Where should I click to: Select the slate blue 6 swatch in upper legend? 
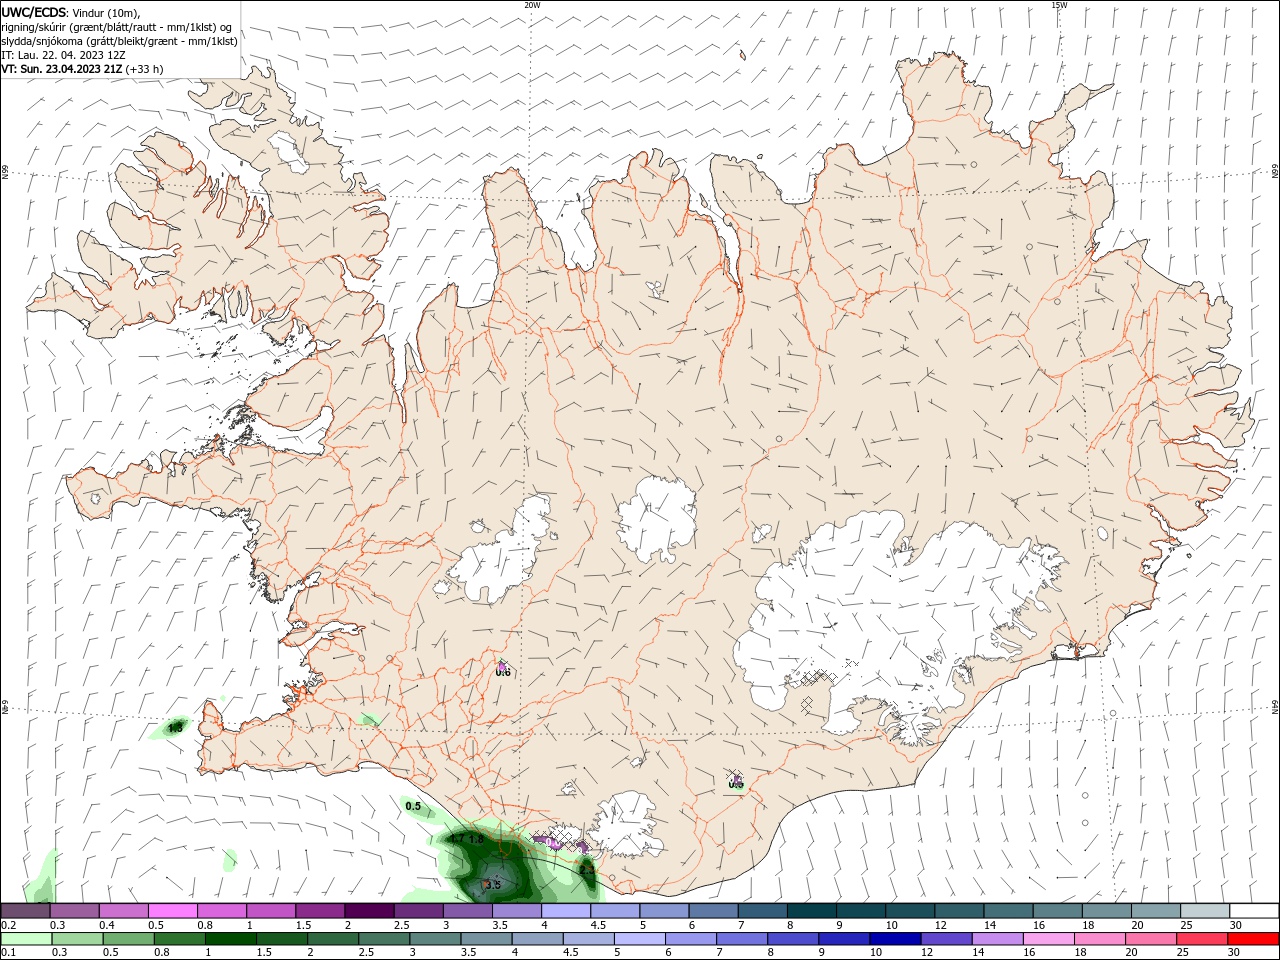tap(714, 911)
